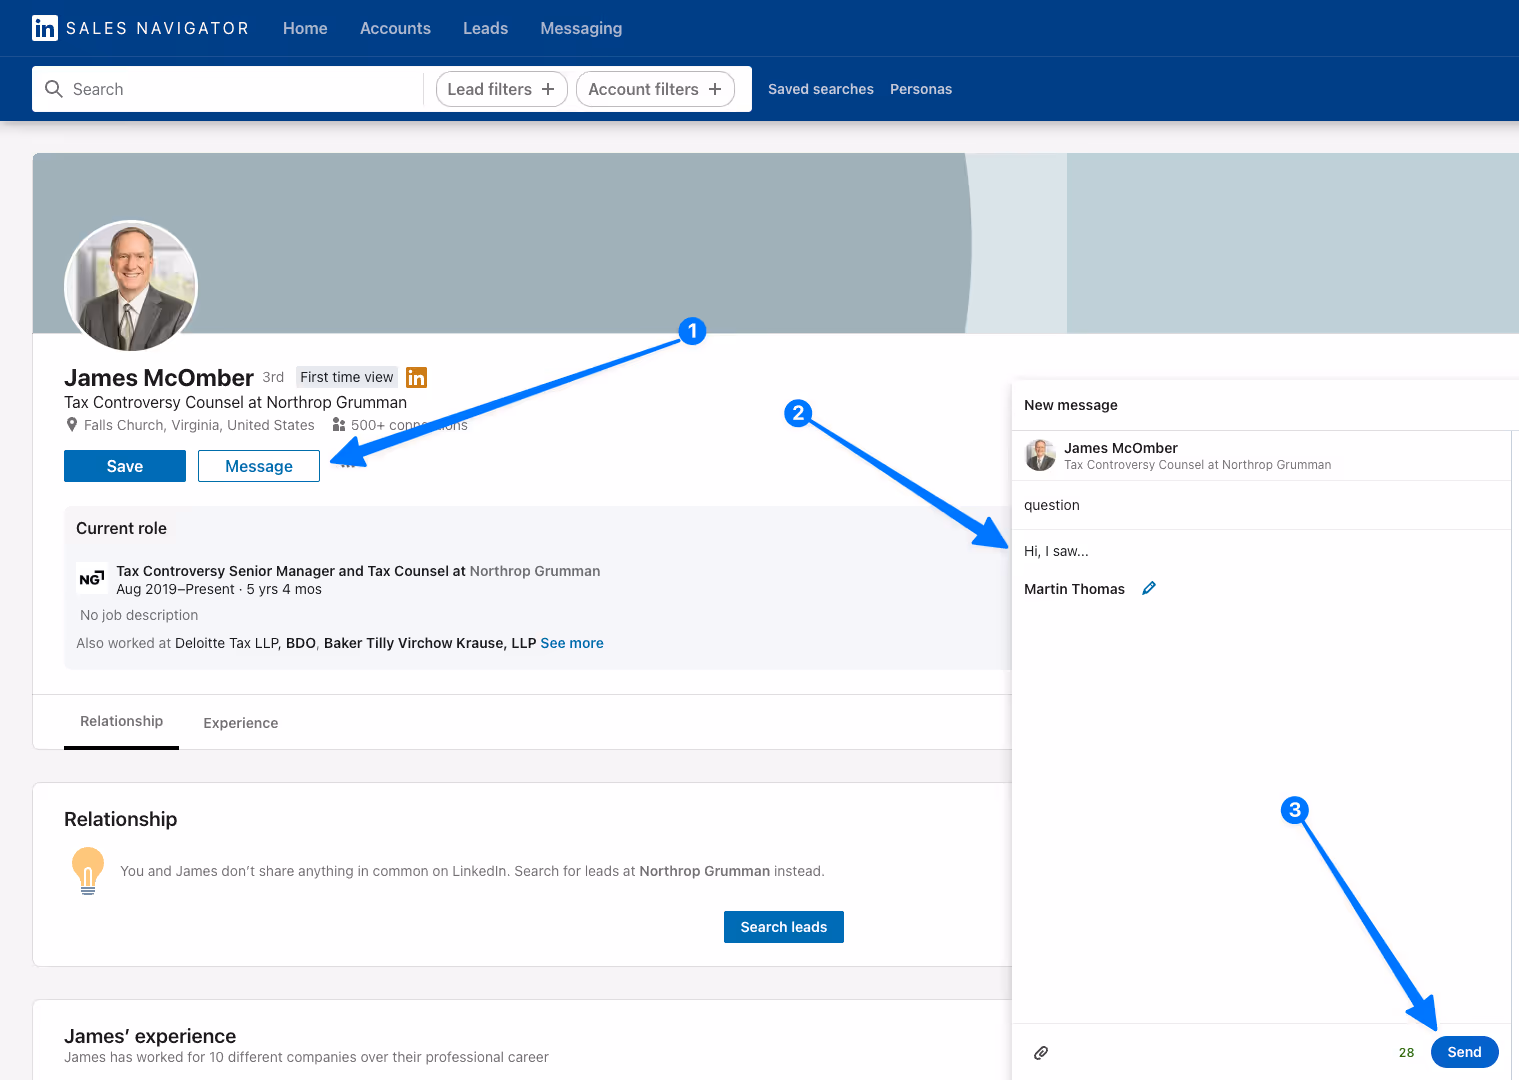Expand See more past companies
This screenshot has height=1080, width=1519.
coord(572,643)
